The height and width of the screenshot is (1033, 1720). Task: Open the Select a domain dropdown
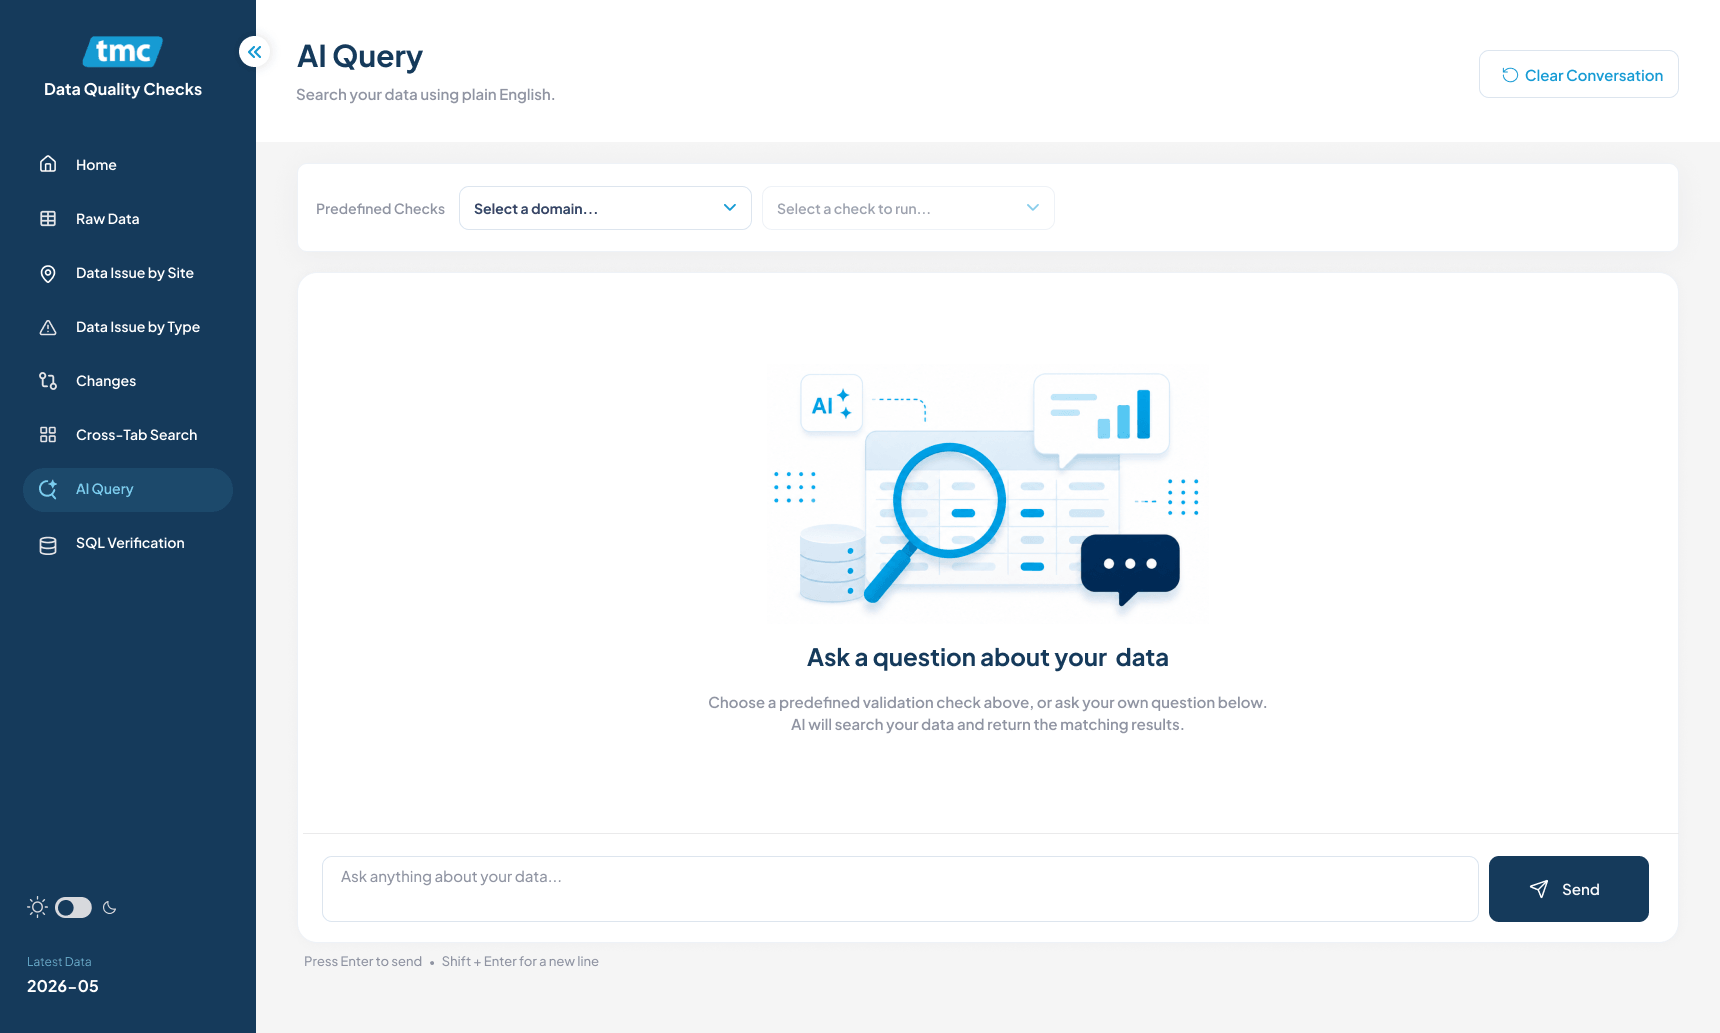[x=605, y=208]
